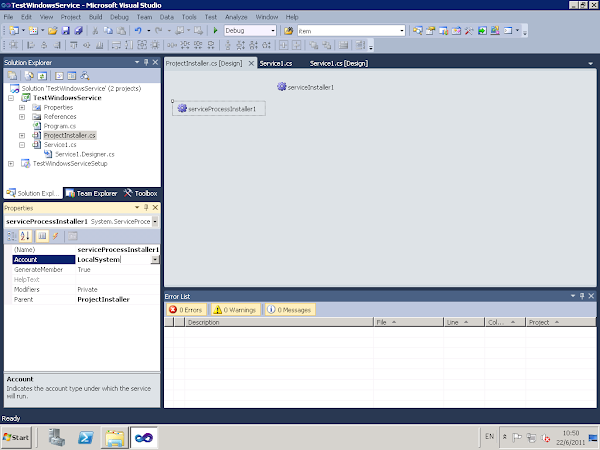This screenshot has height=450, width=600.
Task: Toggle the Categorized view in Properties
Action: click(x=12, y=236)
